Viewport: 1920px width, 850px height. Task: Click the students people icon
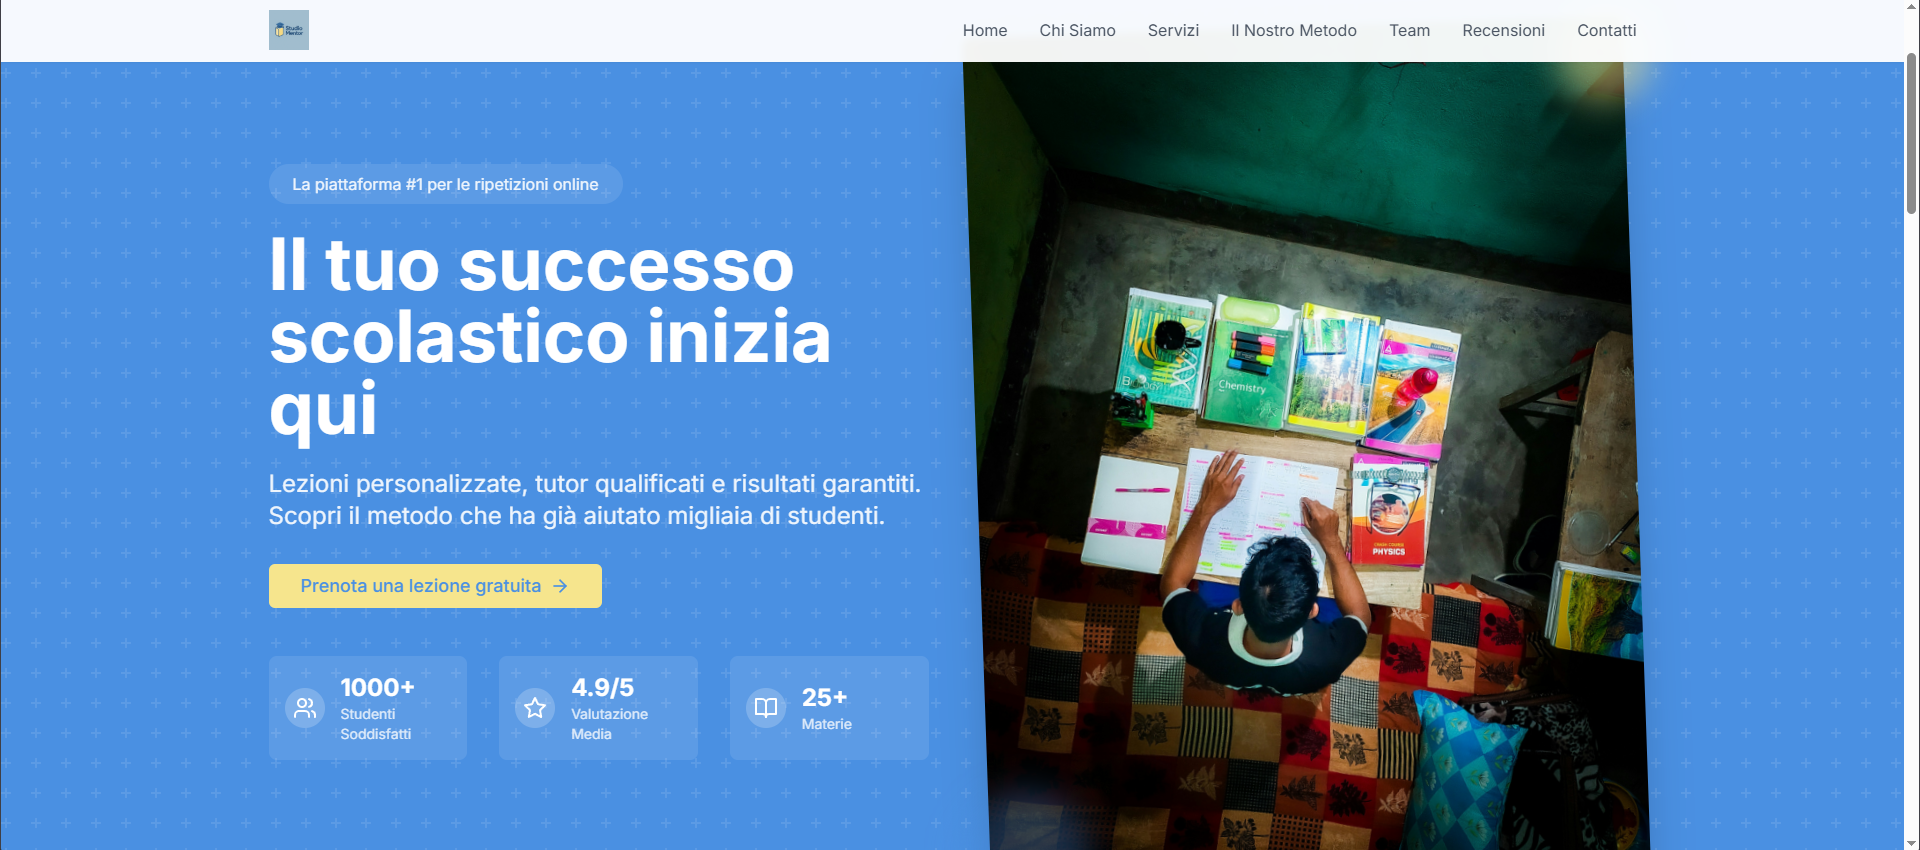click(x=305, y=708)
